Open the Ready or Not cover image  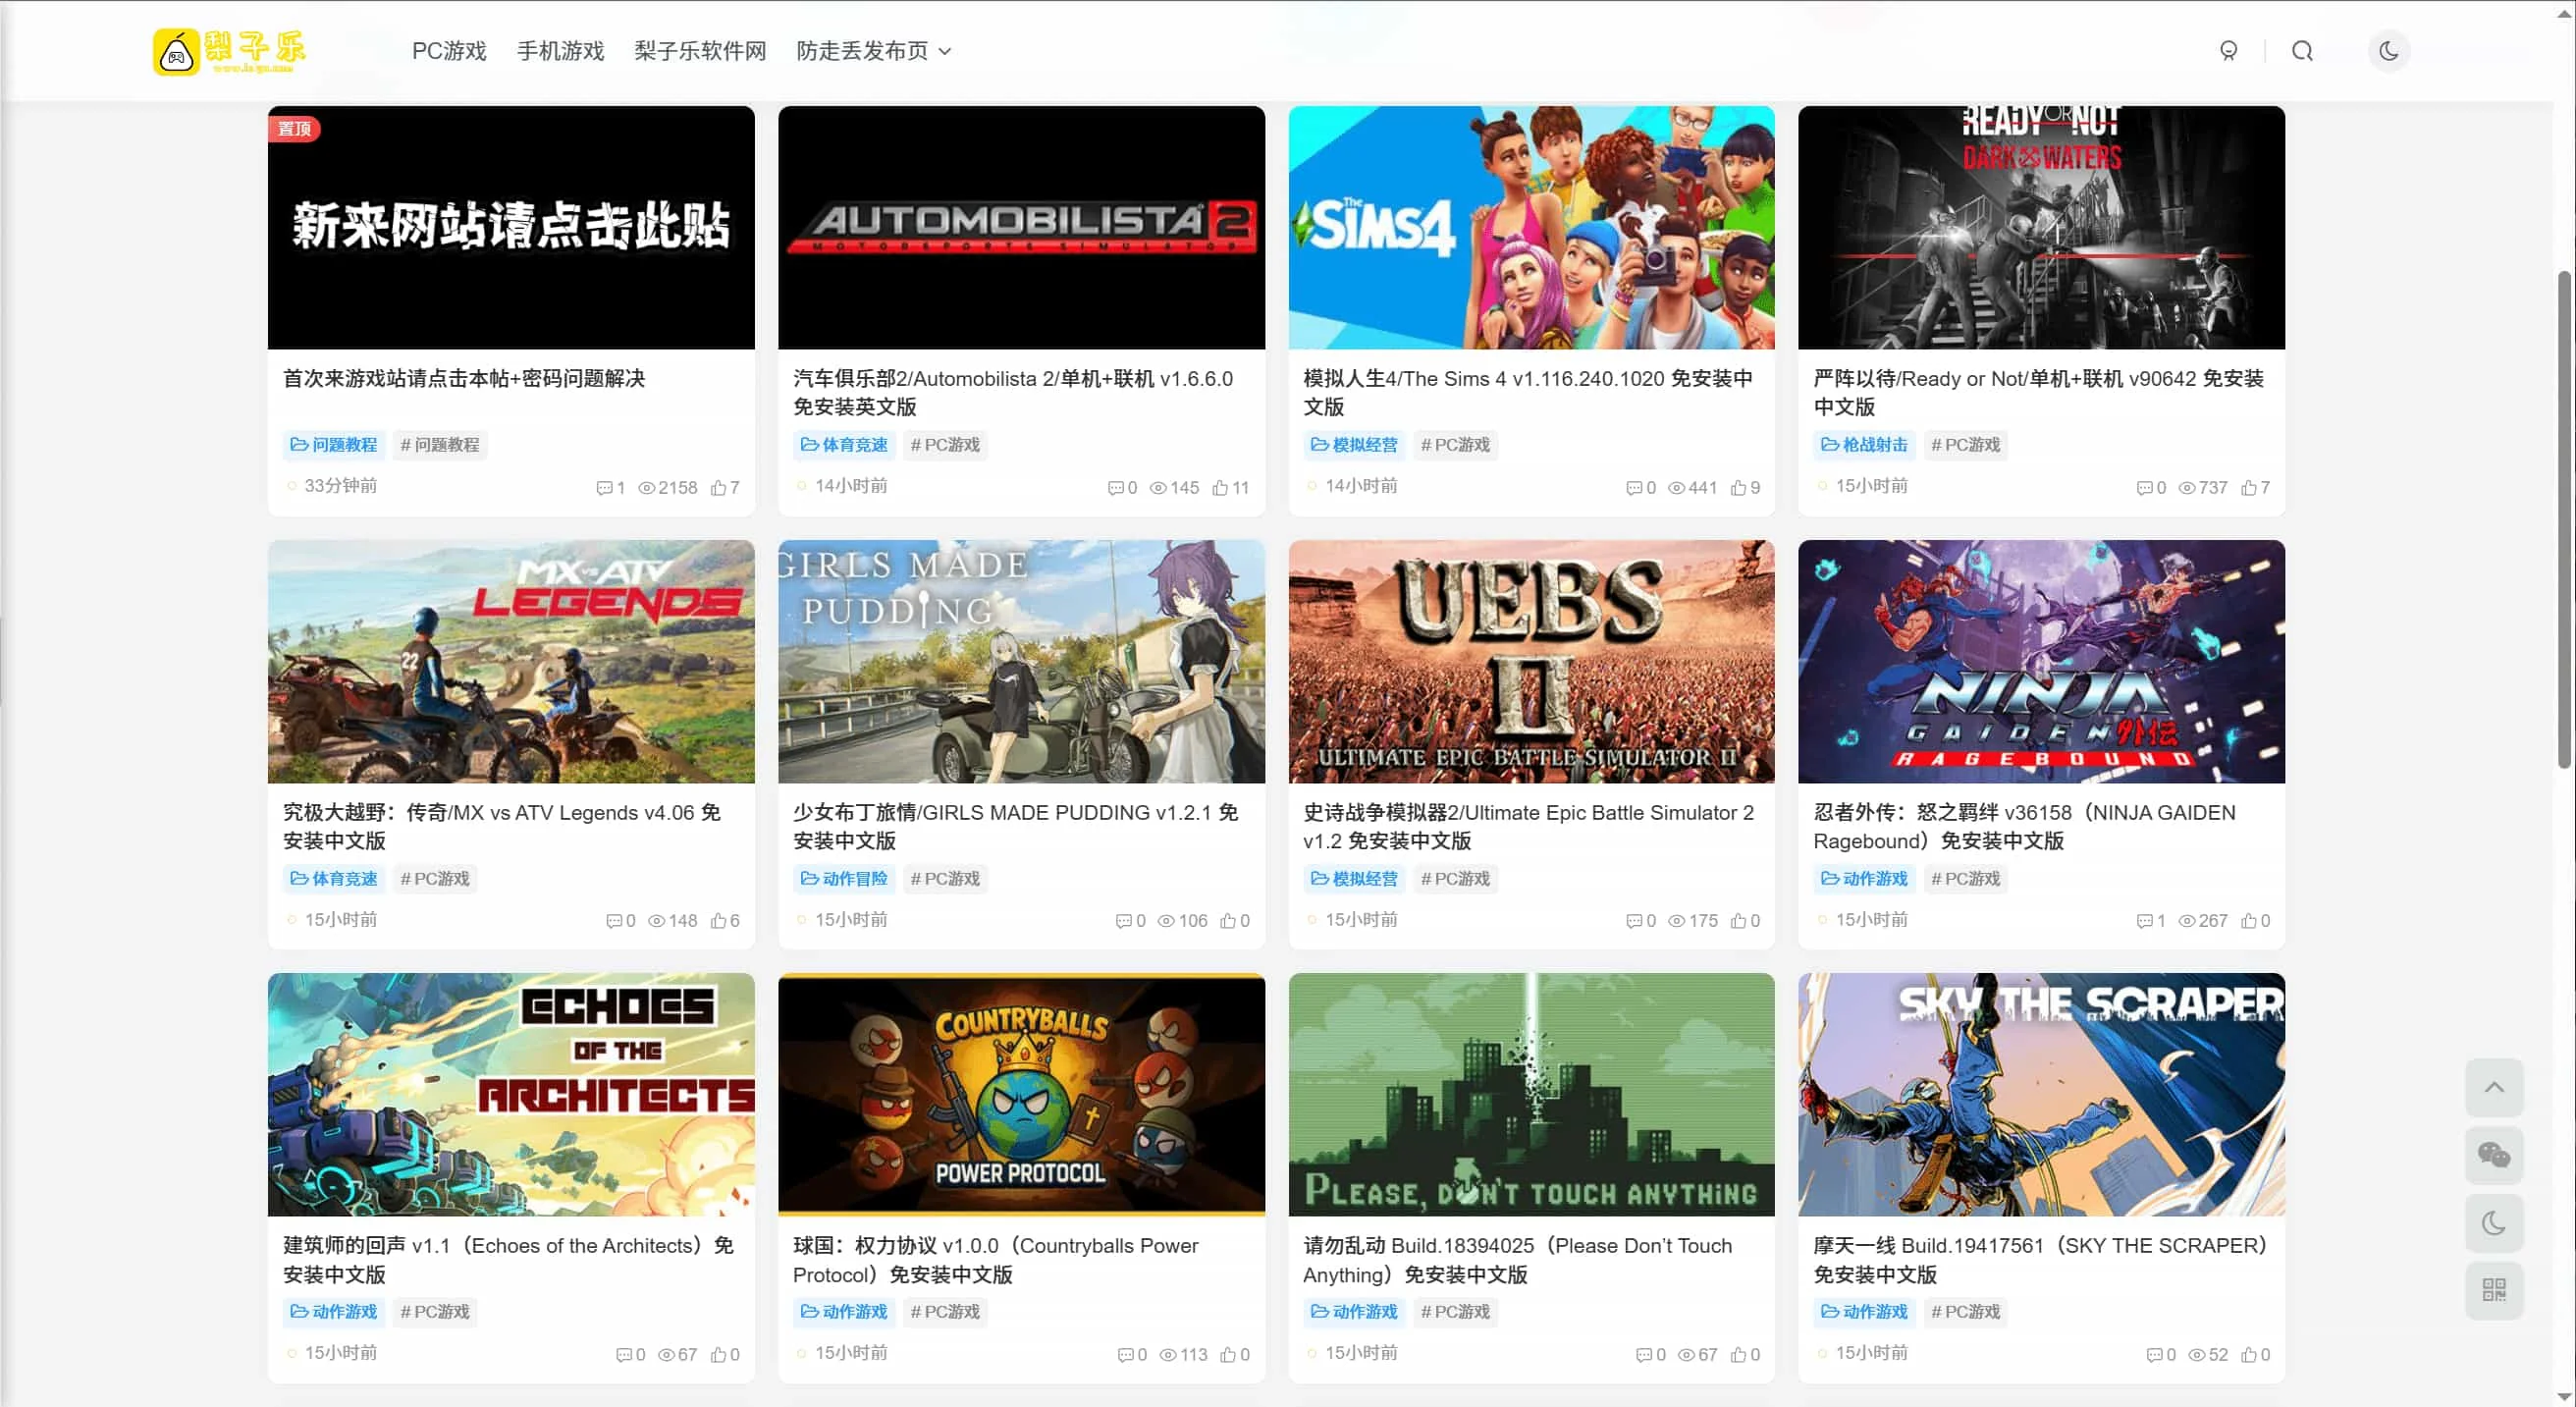point(2041,227)
